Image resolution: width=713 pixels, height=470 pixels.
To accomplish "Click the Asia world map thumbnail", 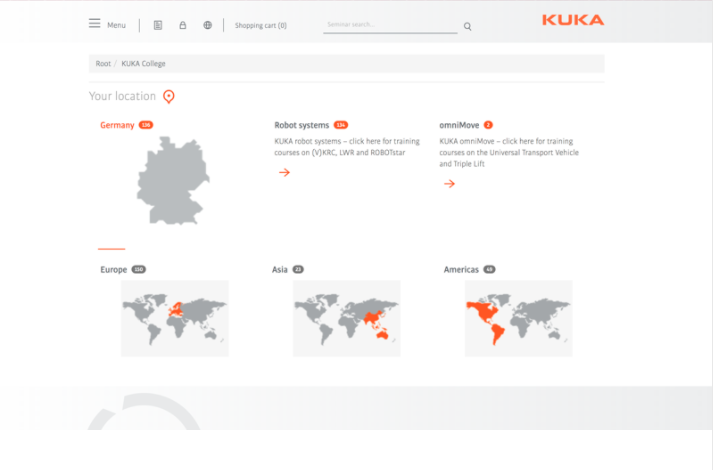I will click(x=346, y=318).
